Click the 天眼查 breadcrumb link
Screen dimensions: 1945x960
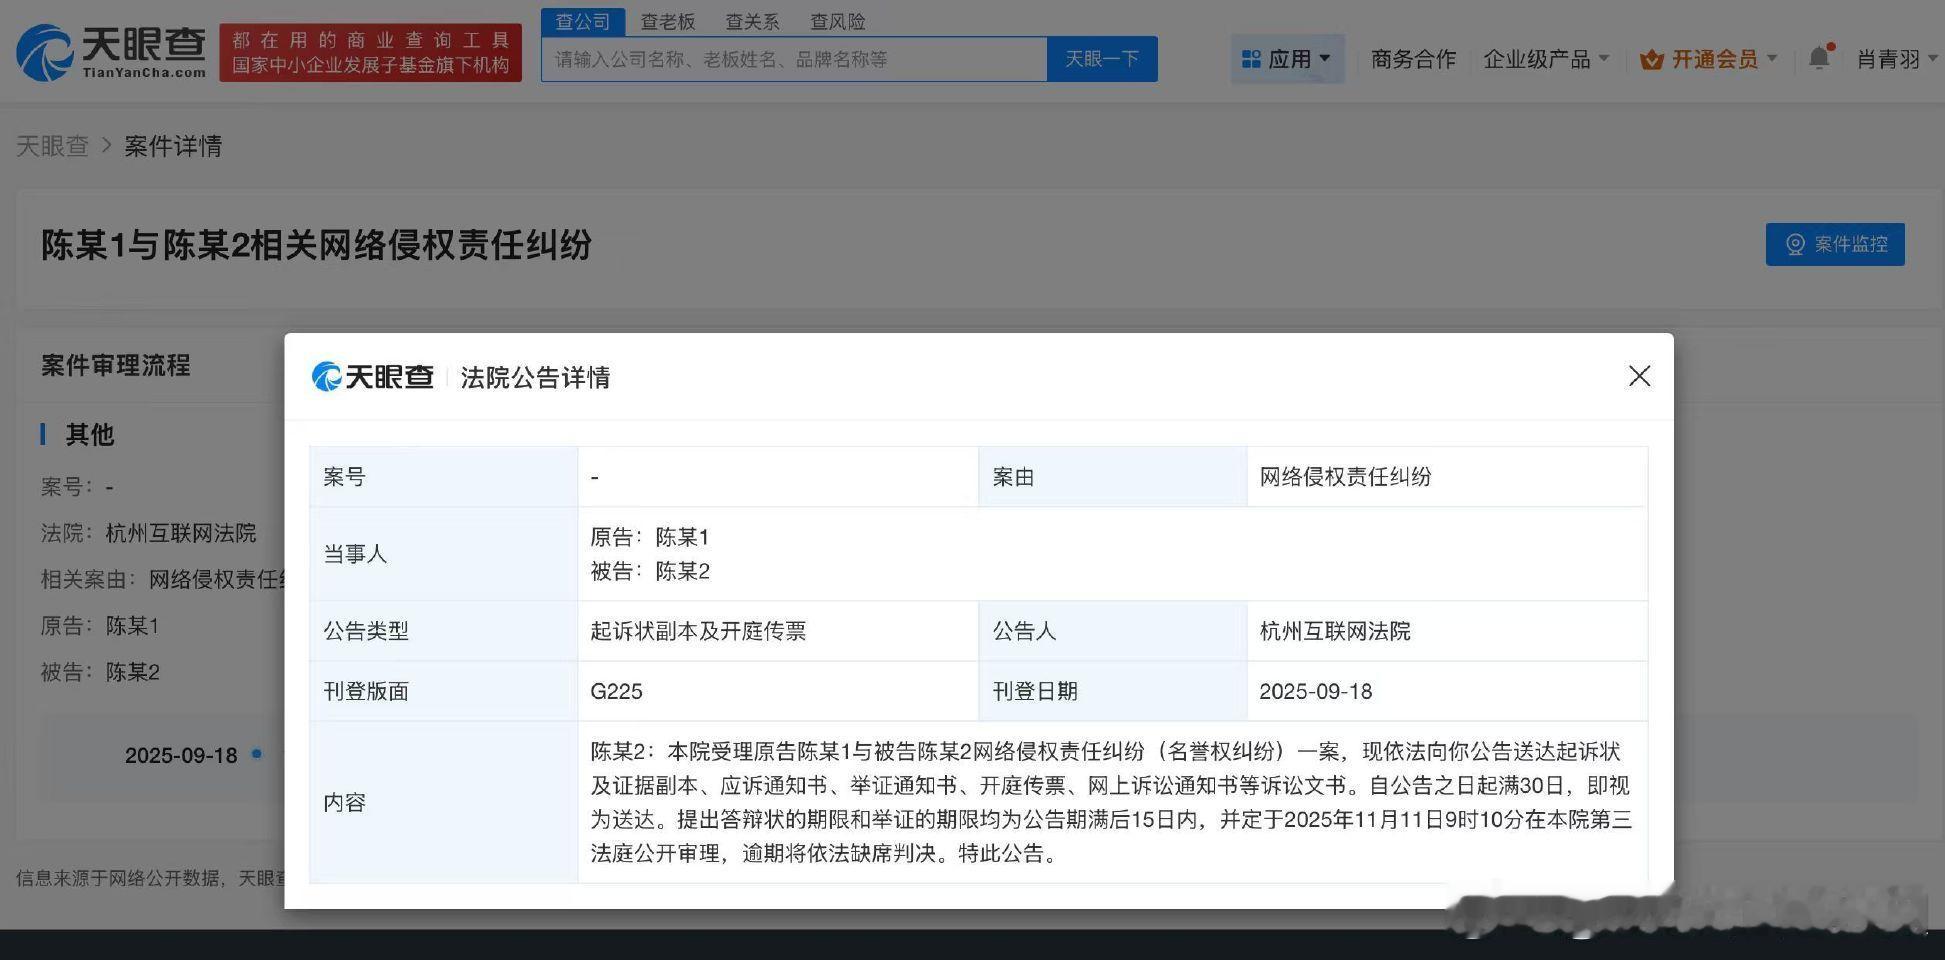coord(52,146)
